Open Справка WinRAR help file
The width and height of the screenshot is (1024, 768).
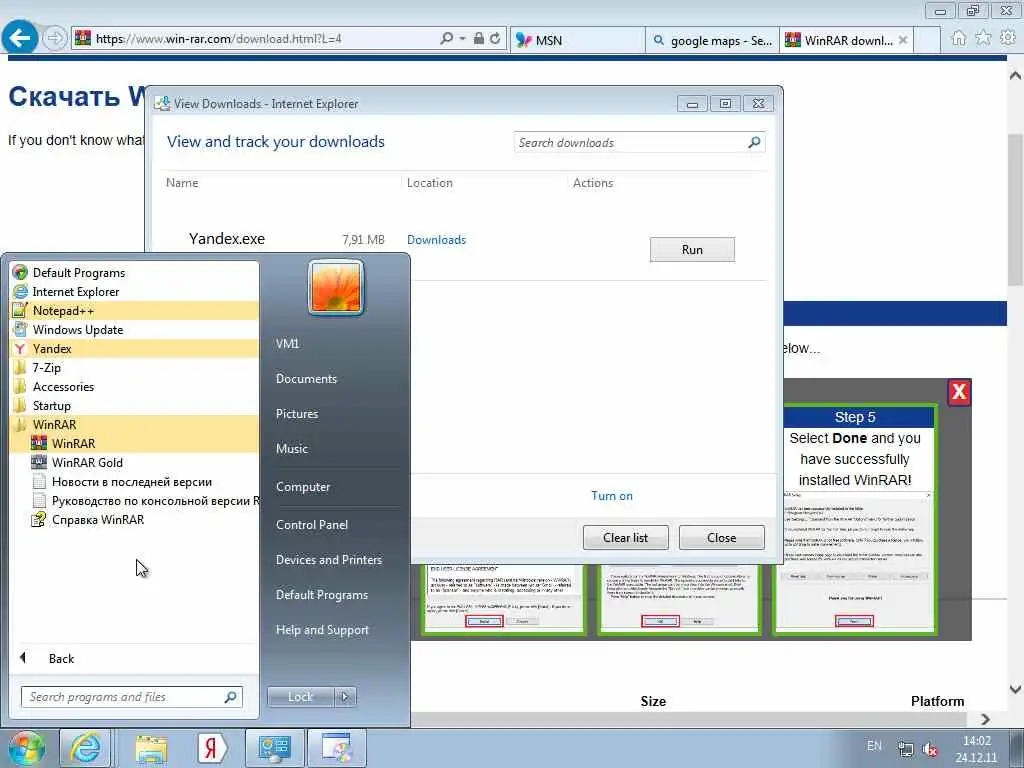point(135,520)
